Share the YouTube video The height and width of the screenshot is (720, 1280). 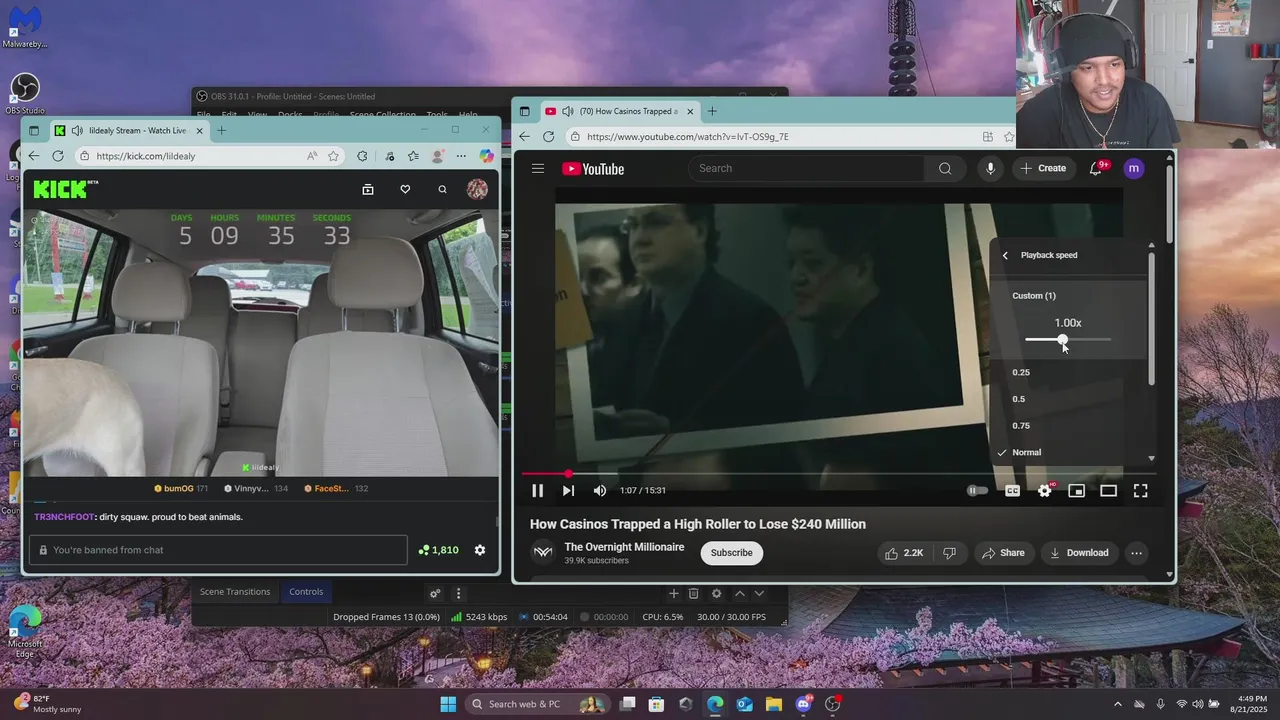click(1003, 553)
